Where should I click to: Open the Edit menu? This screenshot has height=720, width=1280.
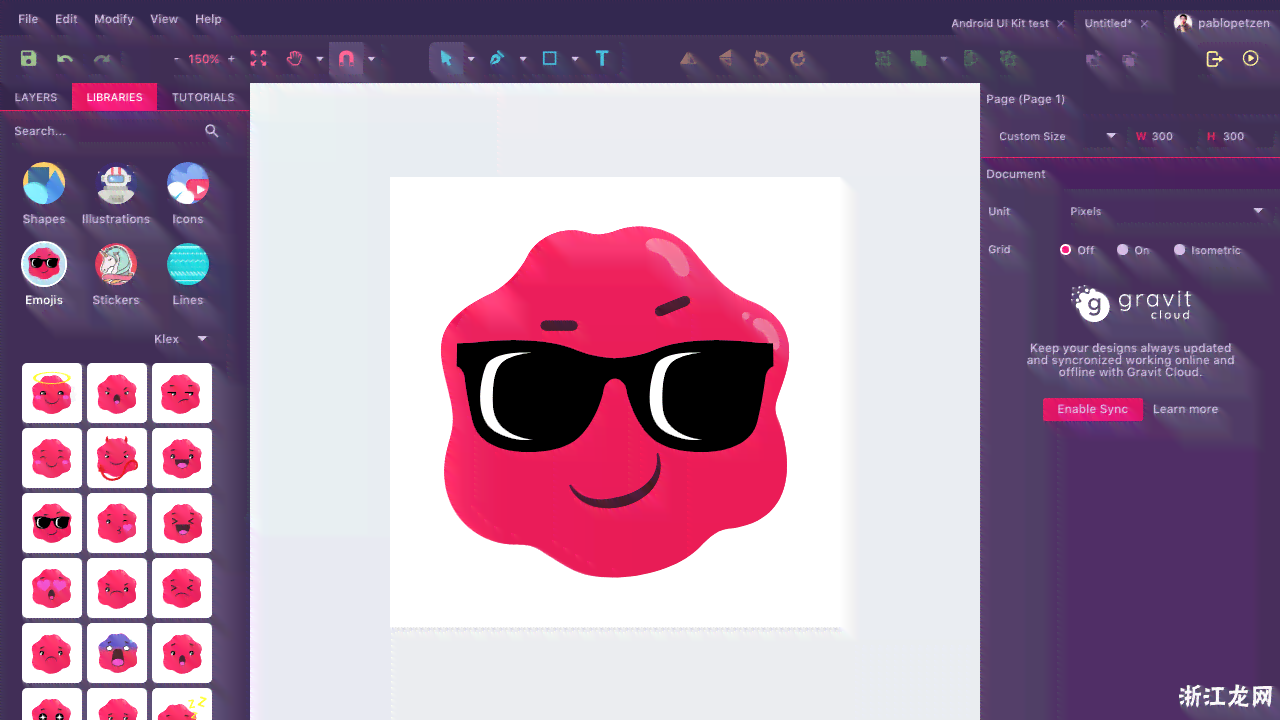click(66, 19)
